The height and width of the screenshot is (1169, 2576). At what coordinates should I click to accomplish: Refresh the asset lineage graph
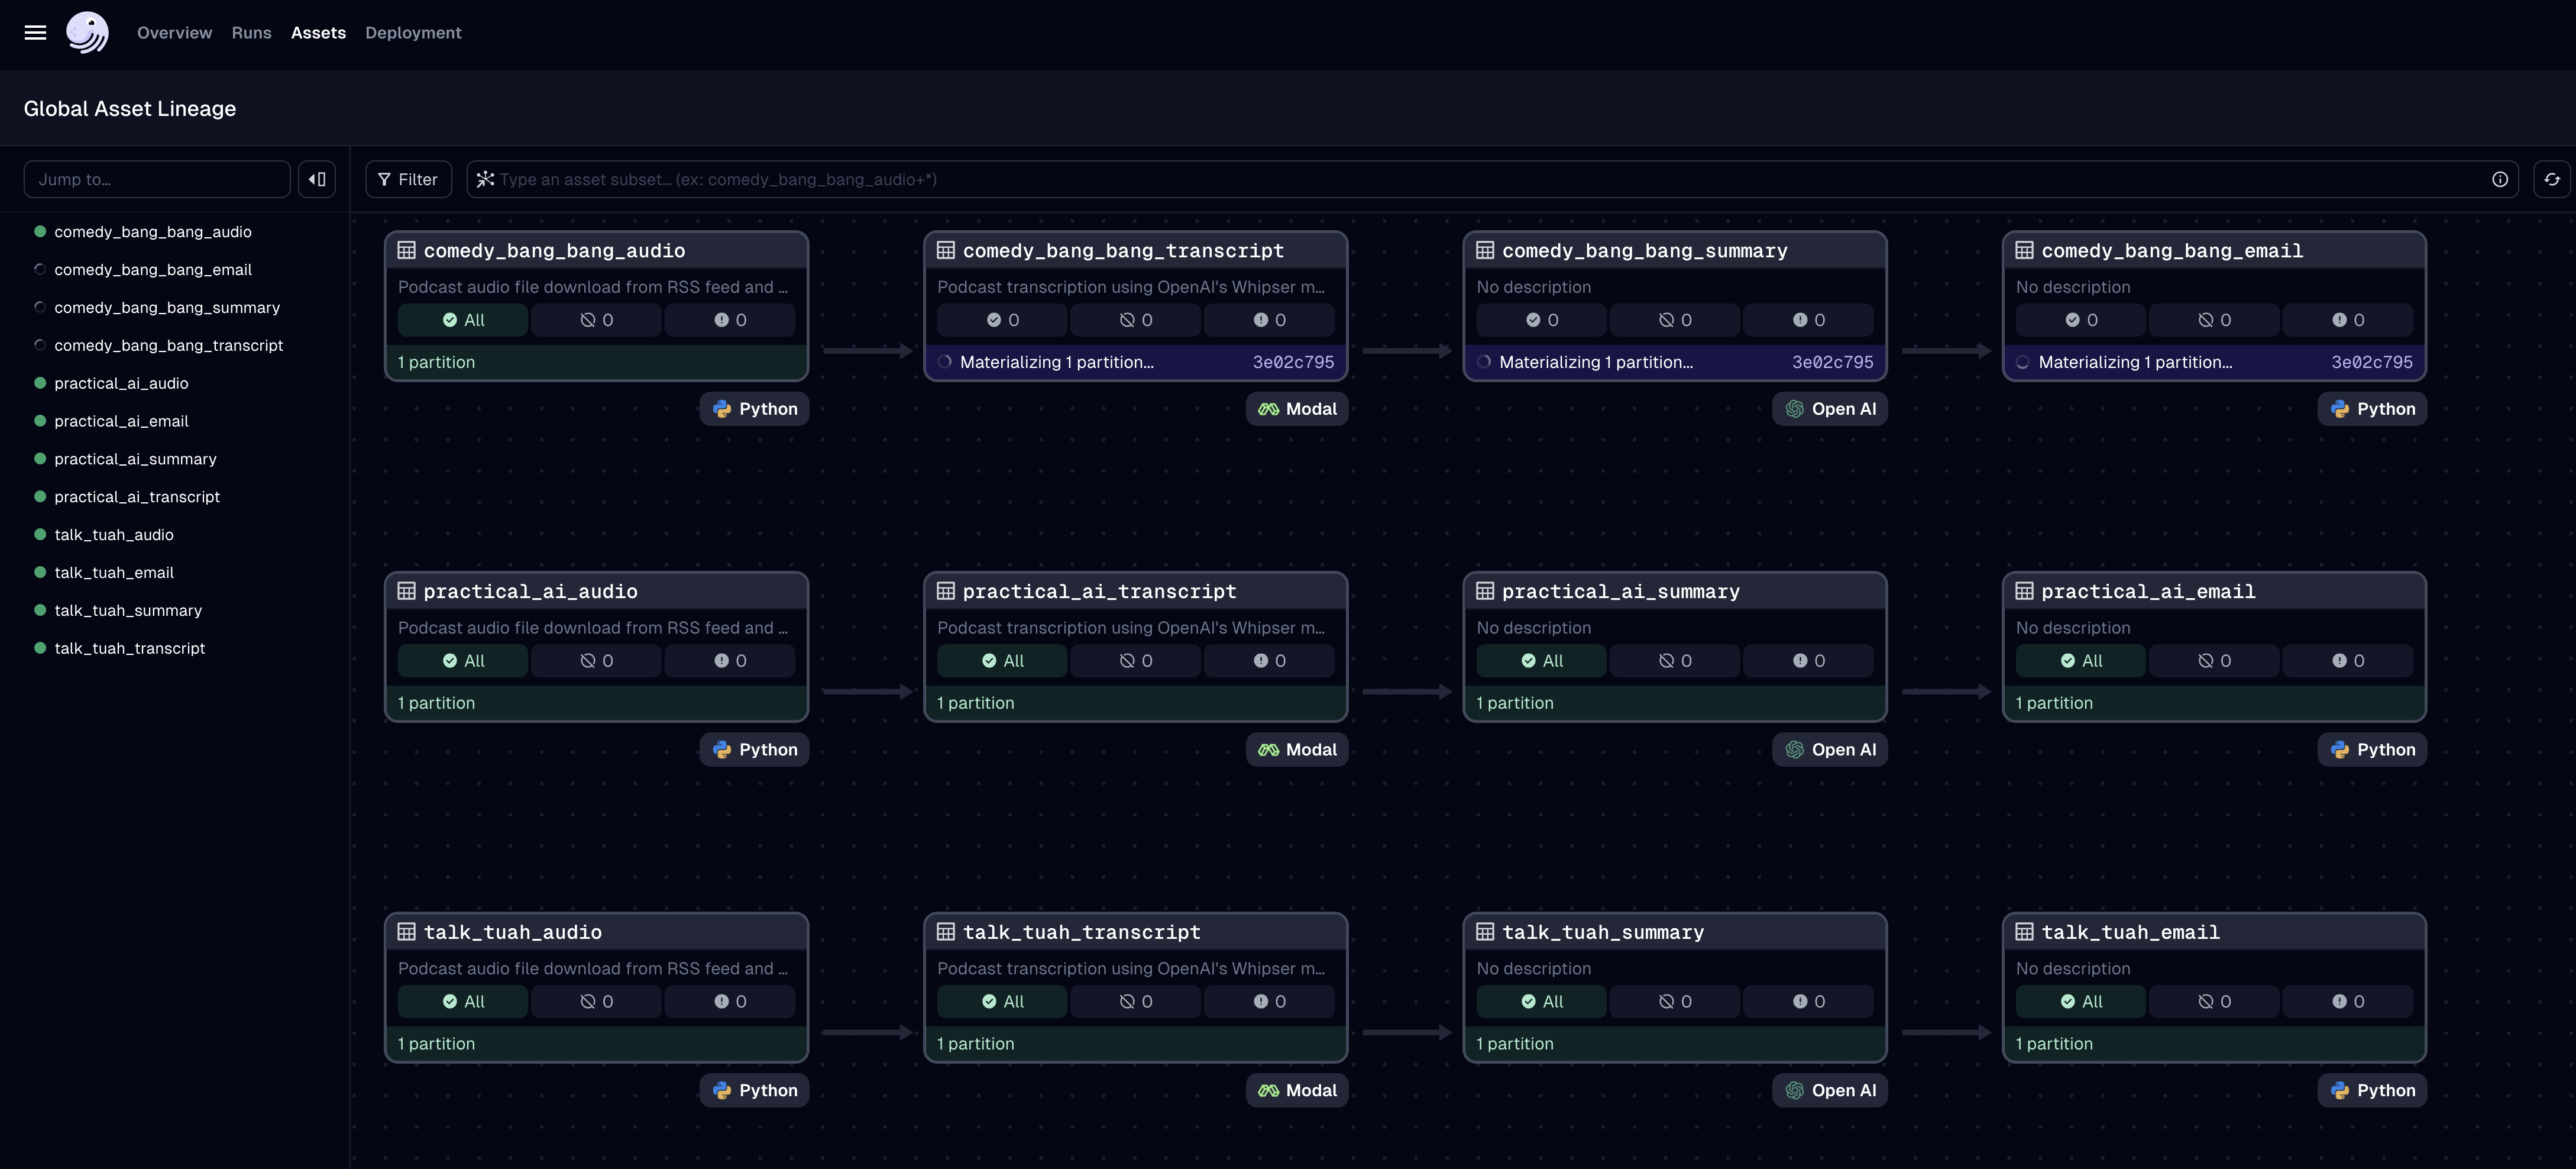2551,180
